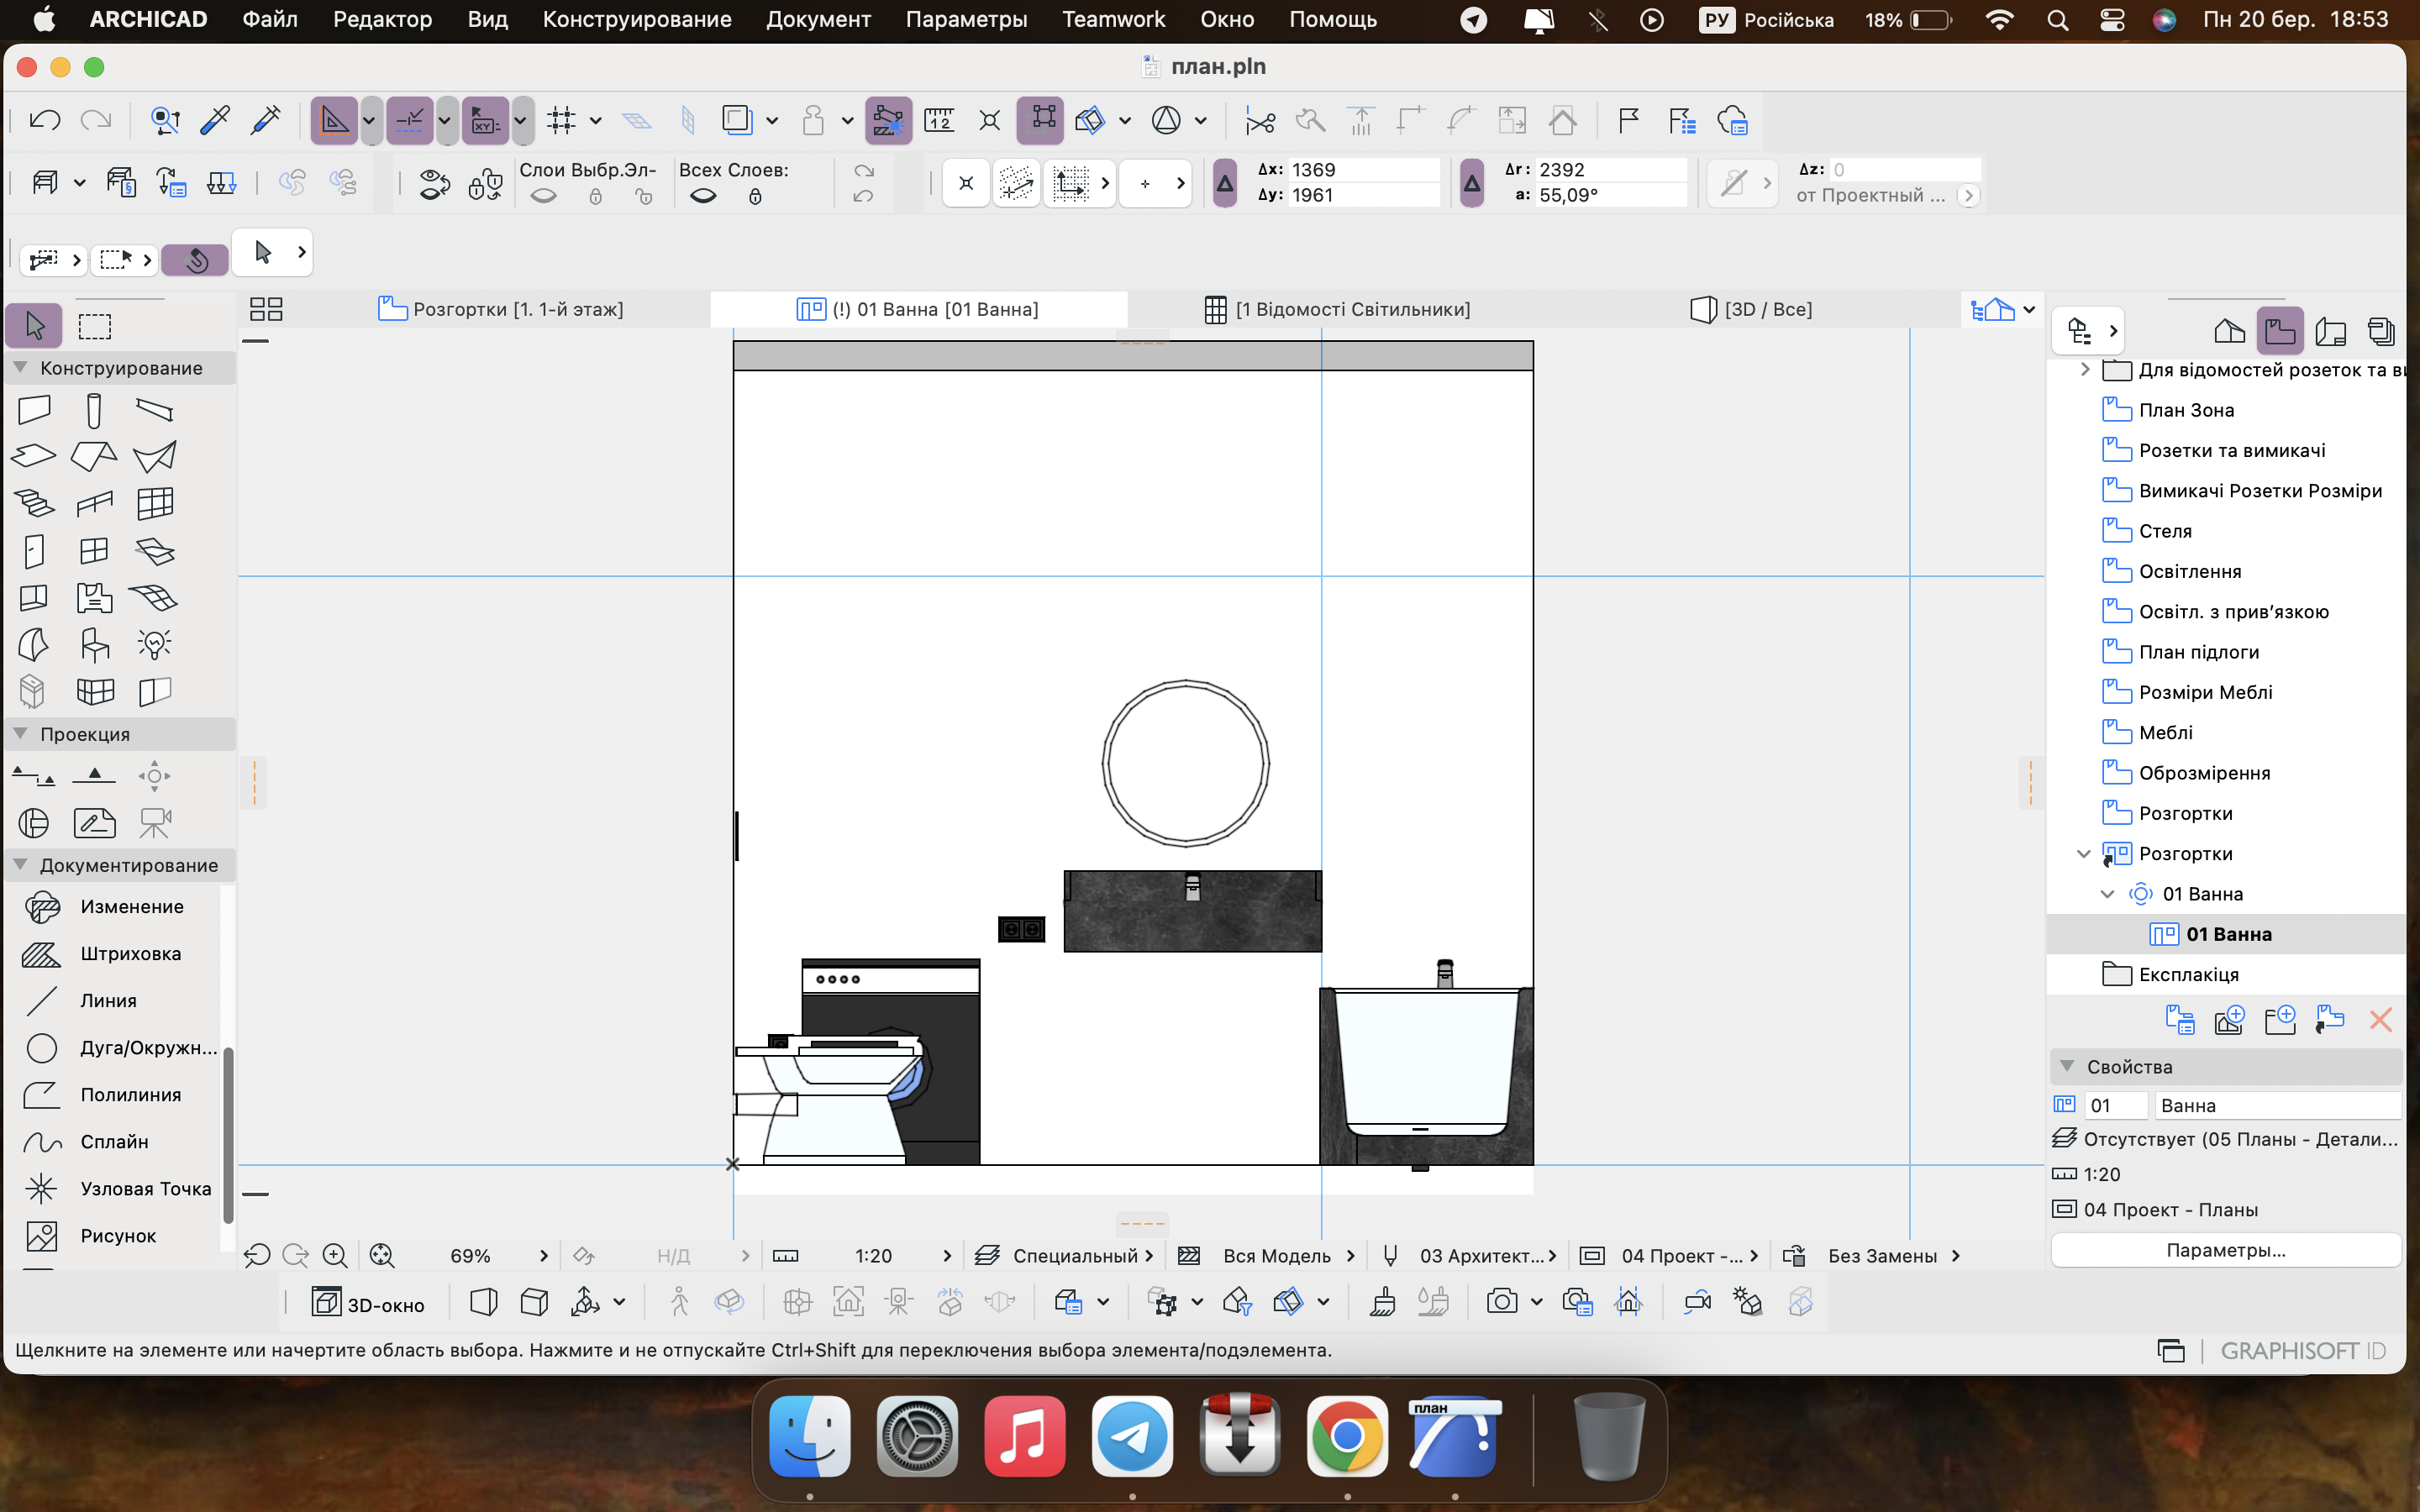Toggle grid snap display icon
The height and width of the screenshot is (1512, 2420).
click(562, 121)
